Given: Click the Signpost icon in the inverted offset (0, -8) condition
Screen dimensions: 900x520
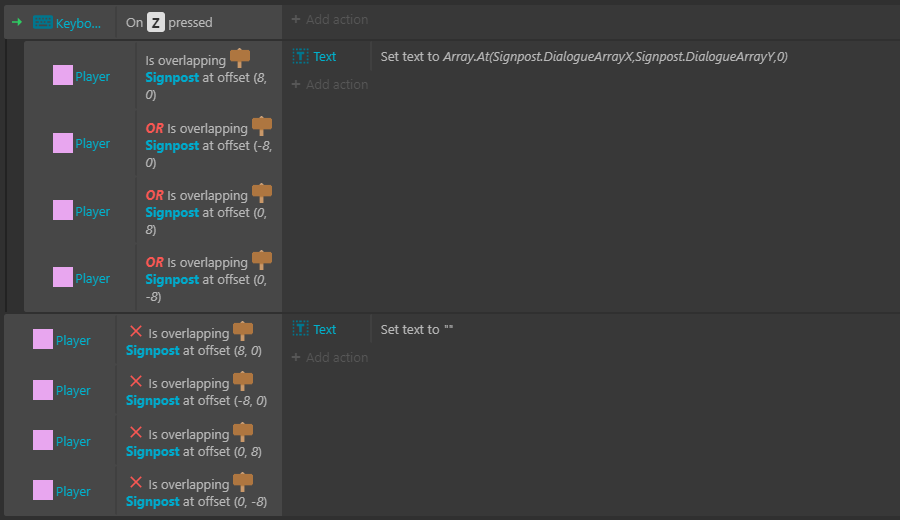Looking at the screenshot, I should (x=243, y=483).
